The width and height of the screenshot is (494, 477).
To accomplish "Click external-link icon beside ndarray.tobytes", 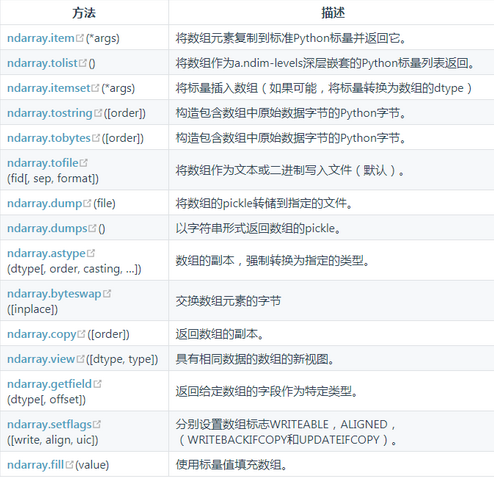I will (96, 138).
